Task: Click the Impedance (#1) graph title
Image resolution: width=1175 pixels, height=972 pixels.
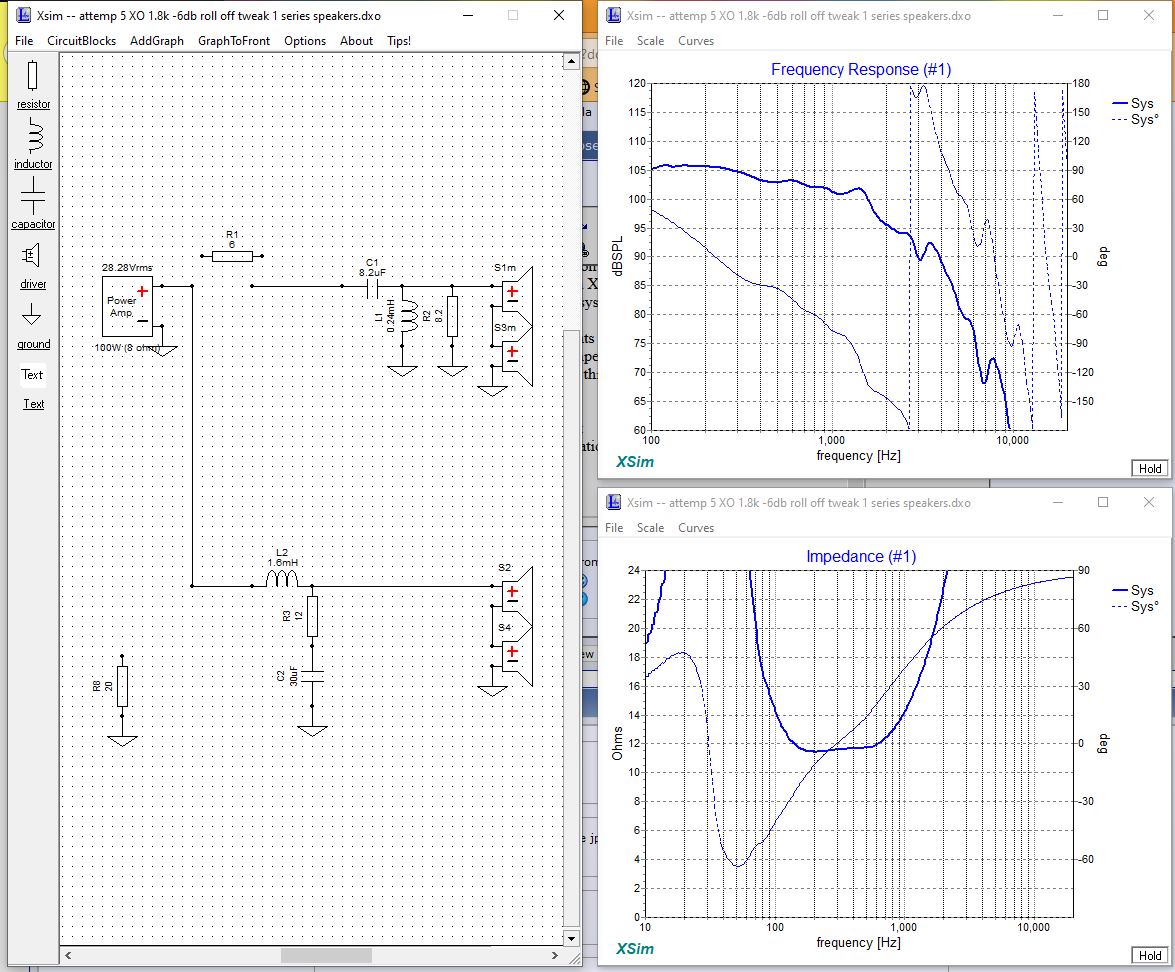Action: tap(860, 557)
